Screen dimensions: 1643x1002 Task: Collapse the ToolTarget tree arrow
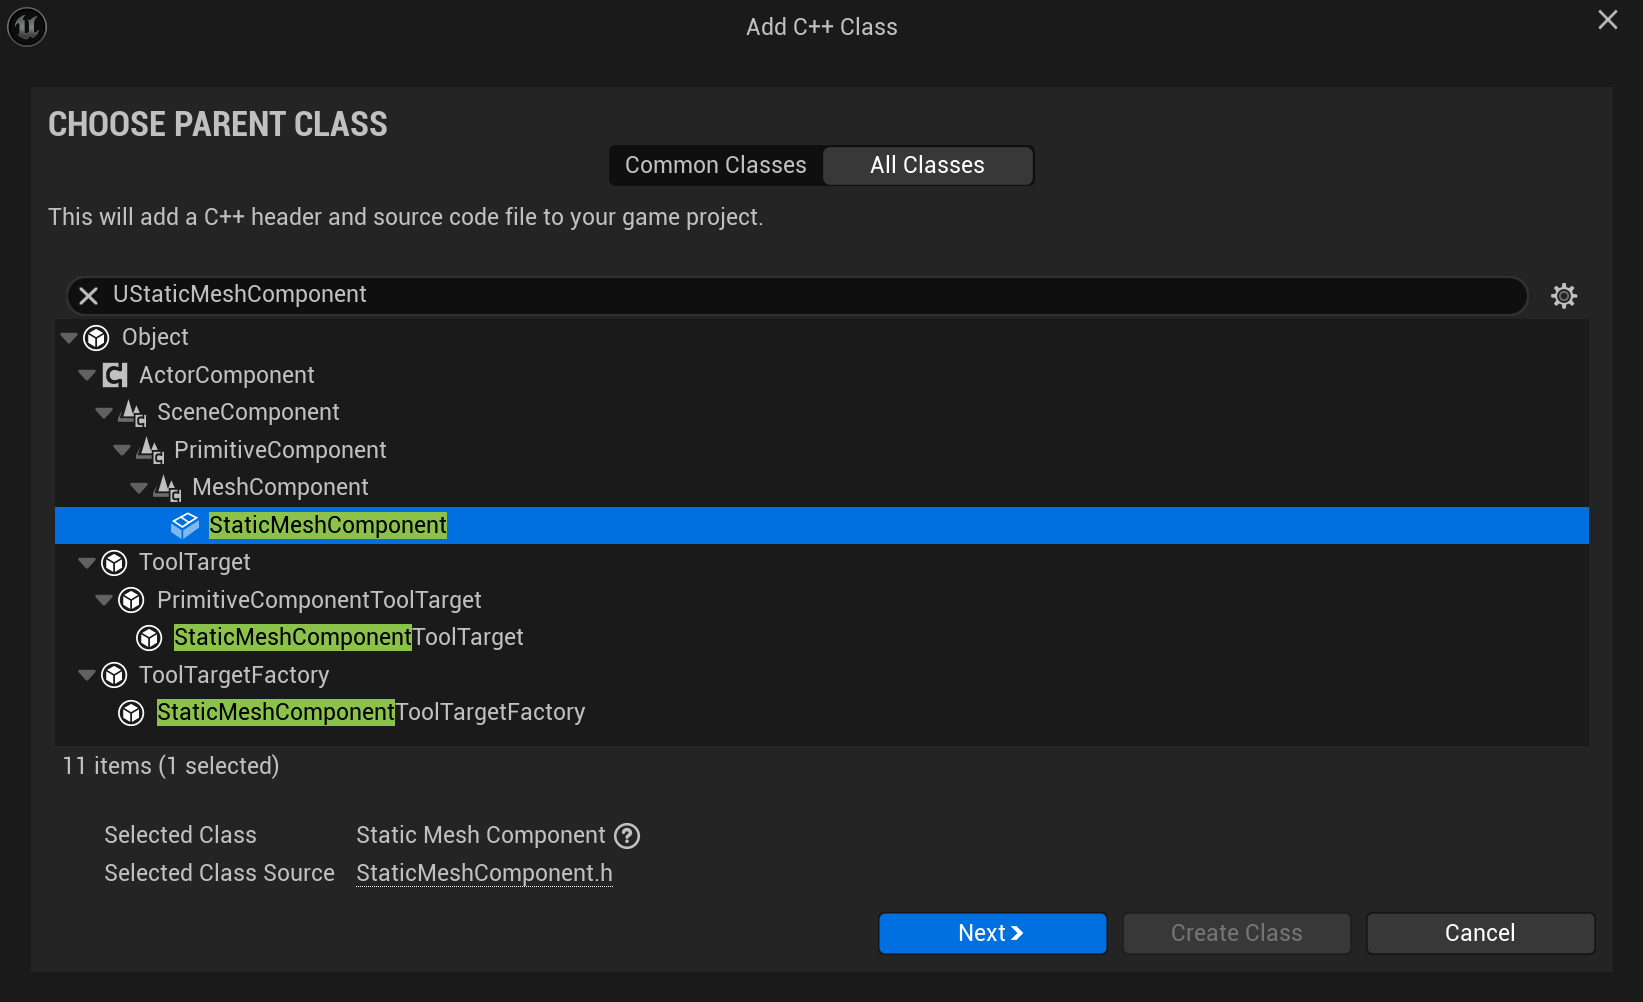(87, 563)
